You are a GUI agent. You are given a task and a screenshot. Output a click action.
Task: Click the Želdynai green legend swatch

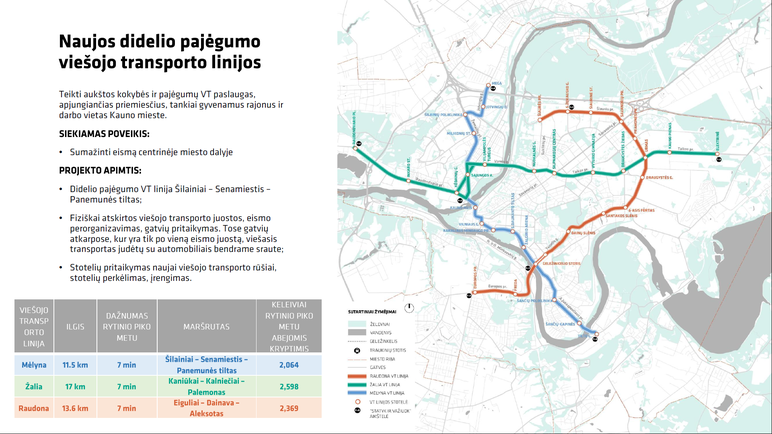(355, 324)
